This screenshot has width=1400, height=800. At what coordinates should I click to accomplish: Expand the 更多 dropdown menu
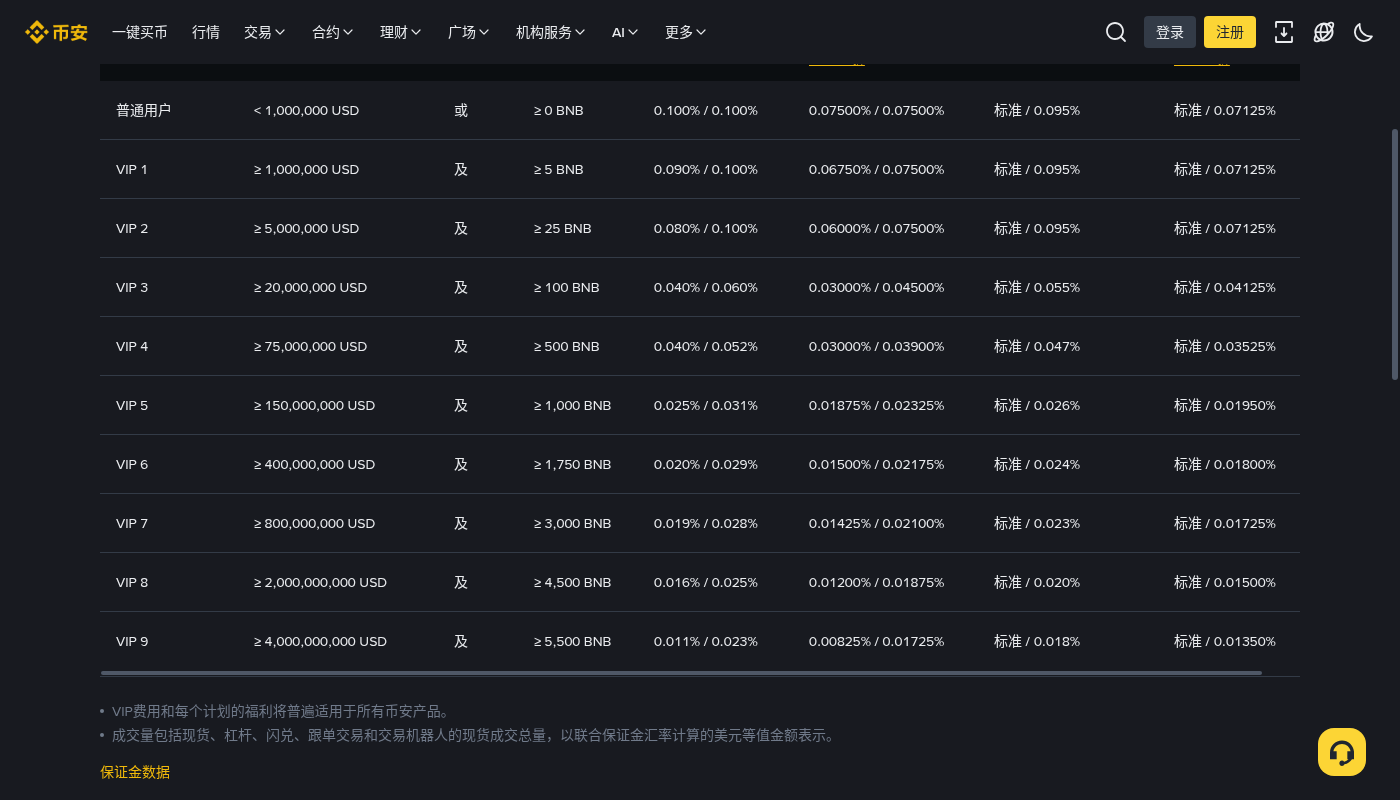coord(686,32)
